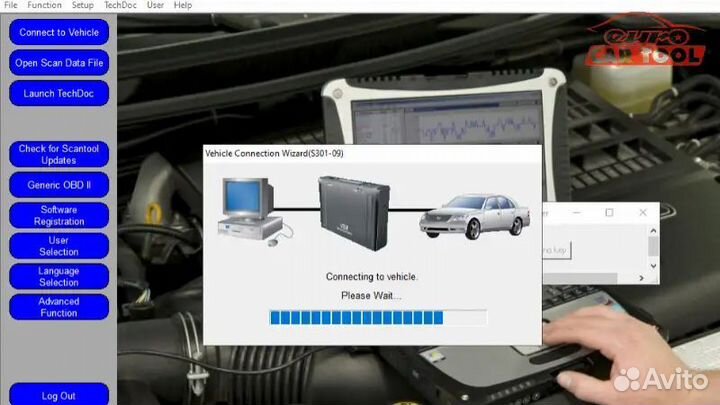Open Advanced Function
Image resolution: width=720 pixels, height=405 pixels.
click(59, 307)
